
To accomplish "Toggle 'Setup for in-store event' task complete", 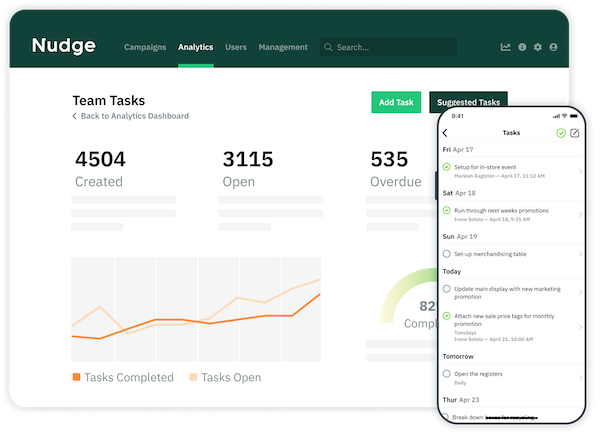I will coord(446,167).
